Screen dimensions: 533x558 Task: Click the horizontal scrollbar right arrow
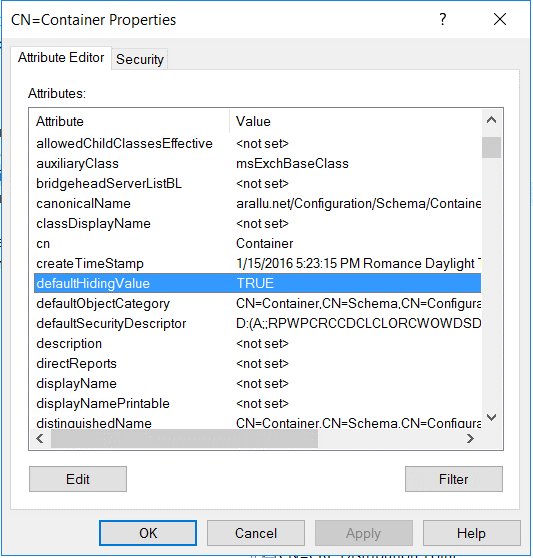tap(470, 439)
